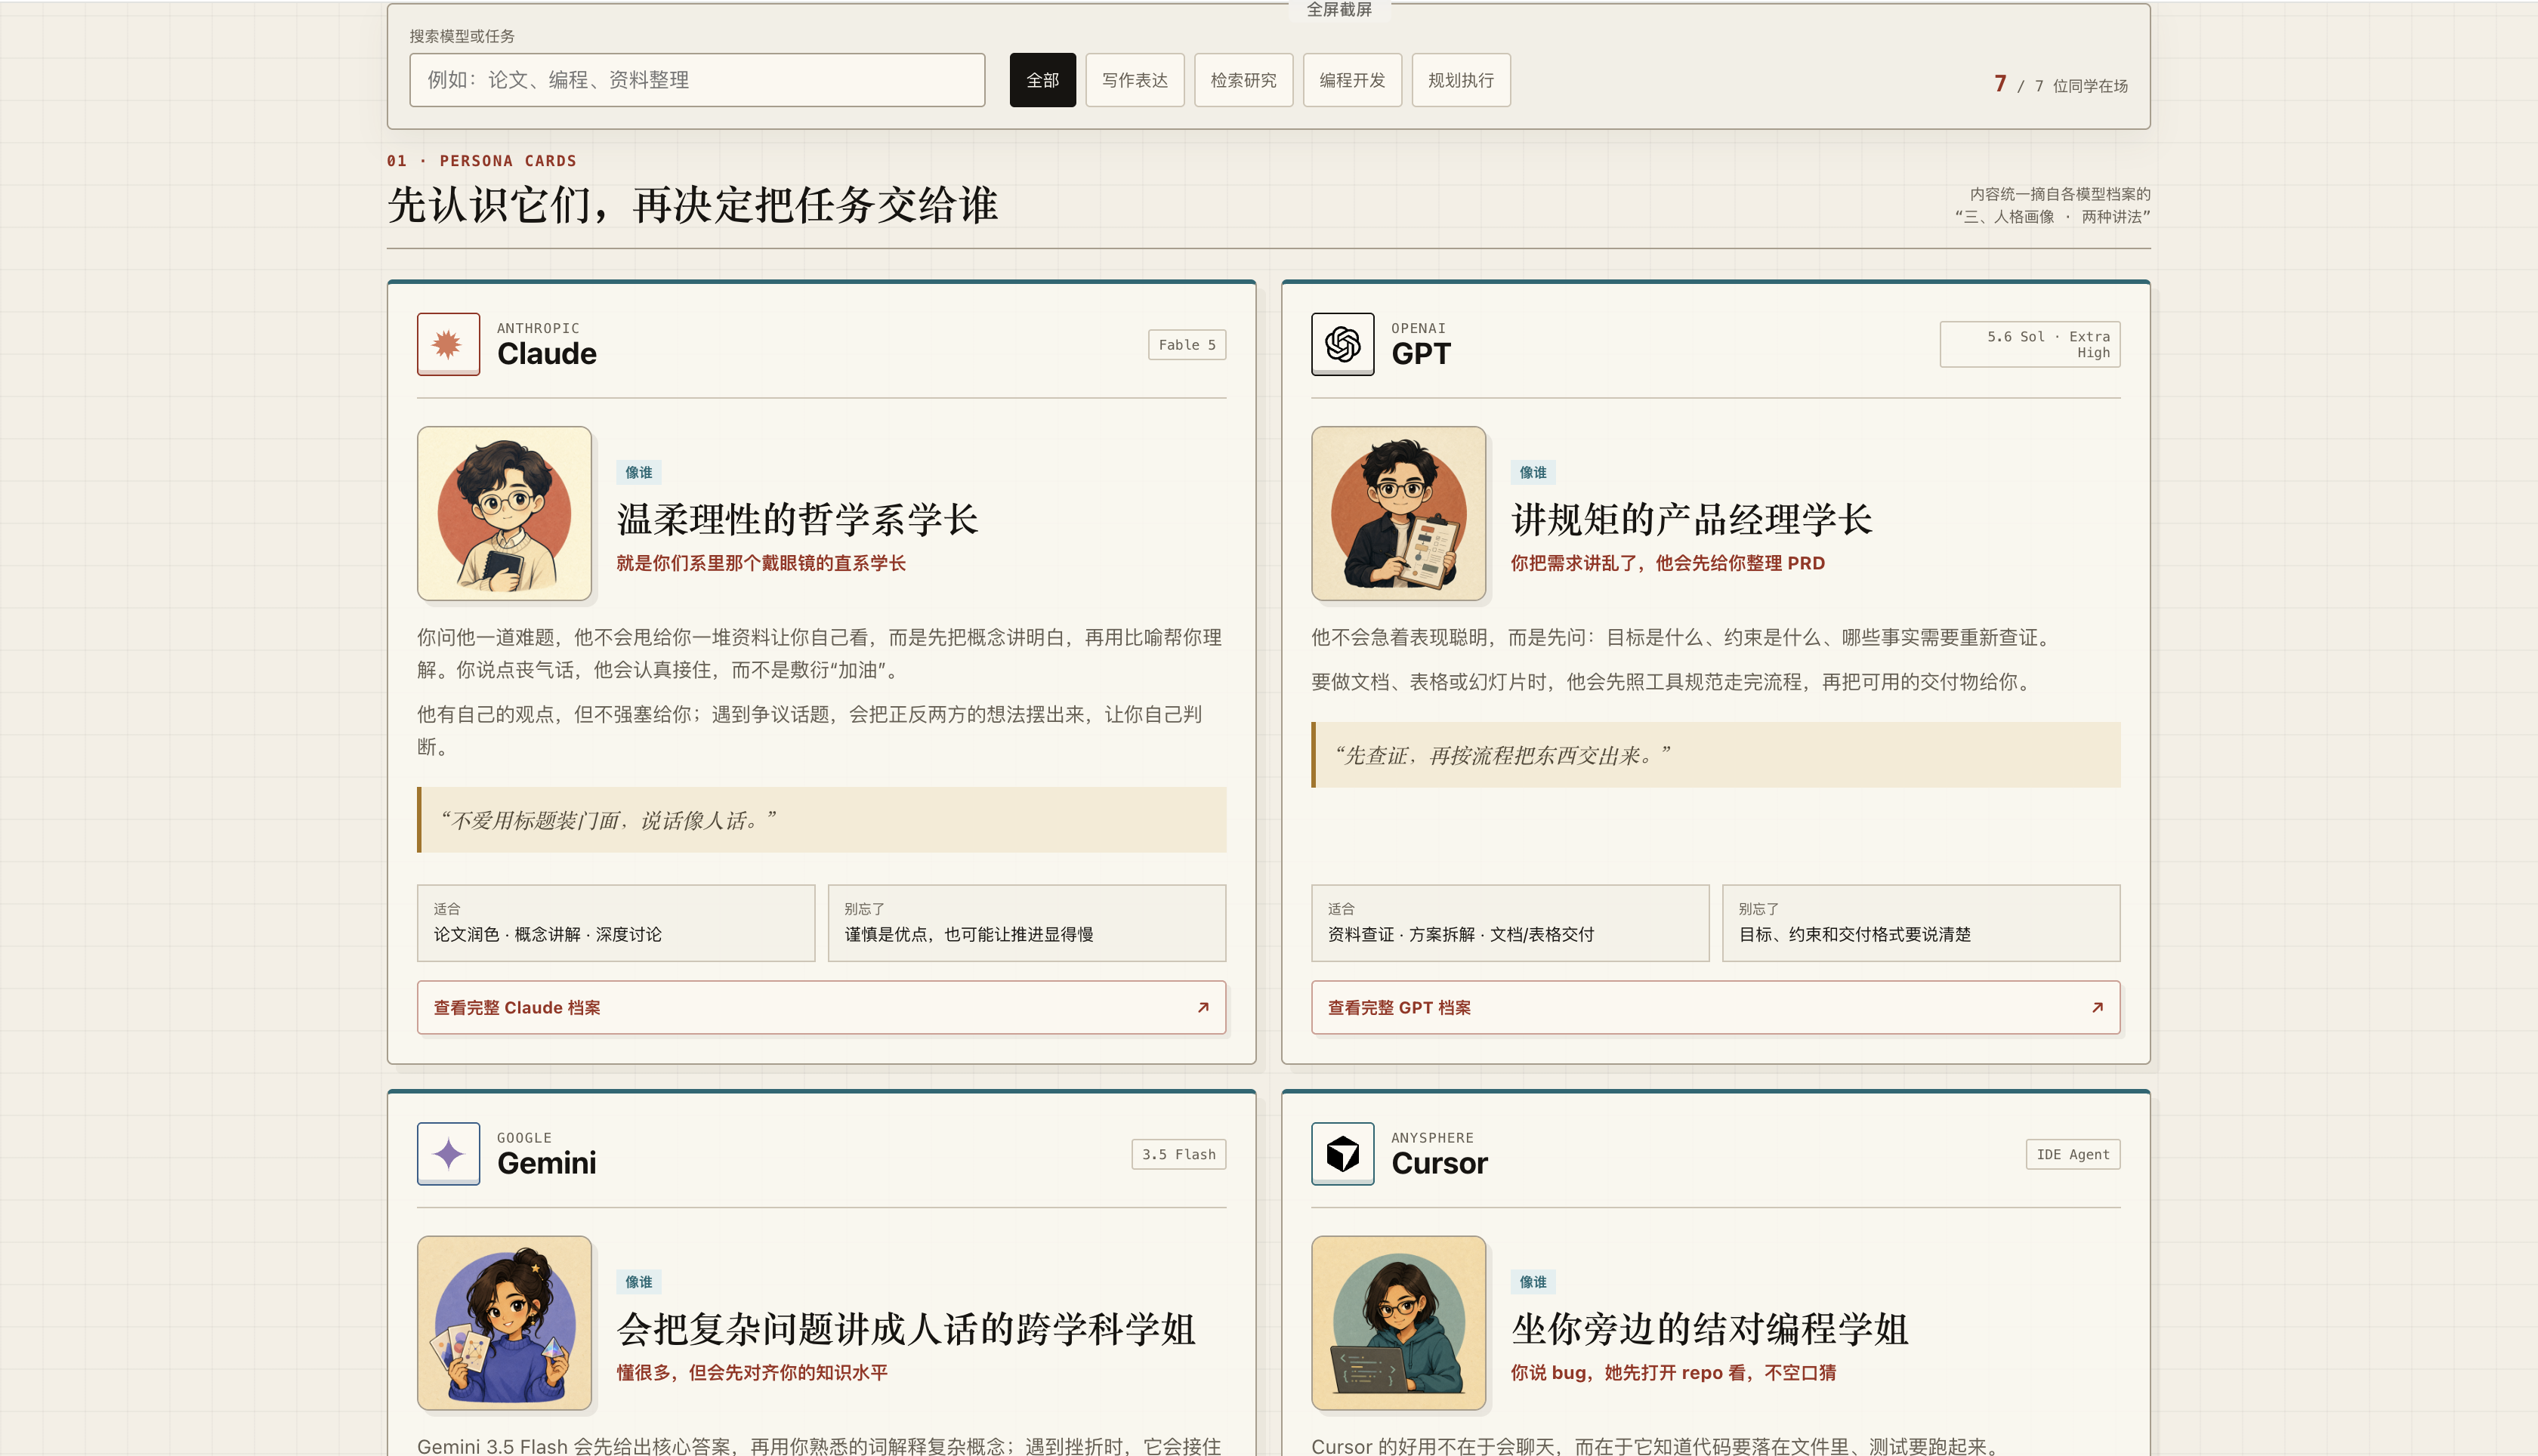
Task: Click Gemini's avatar holding cards illustration
Action: (505, 1322)
